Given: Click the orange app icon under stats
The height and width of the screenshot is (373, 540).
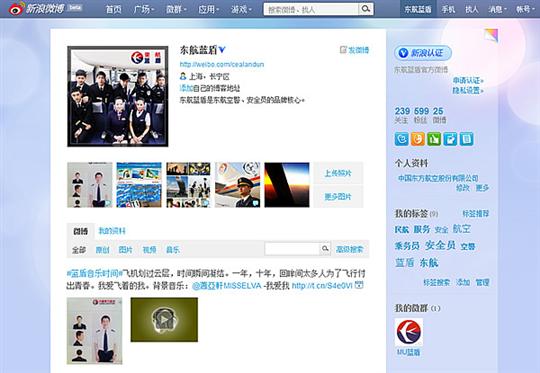Looking at the screenshot, I should click(x=418, y=139).
